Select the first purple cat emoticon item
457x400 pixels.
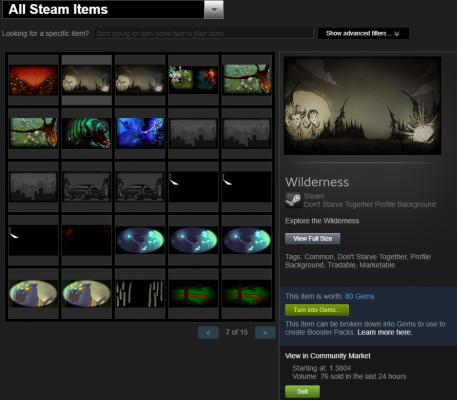[33, 293]
